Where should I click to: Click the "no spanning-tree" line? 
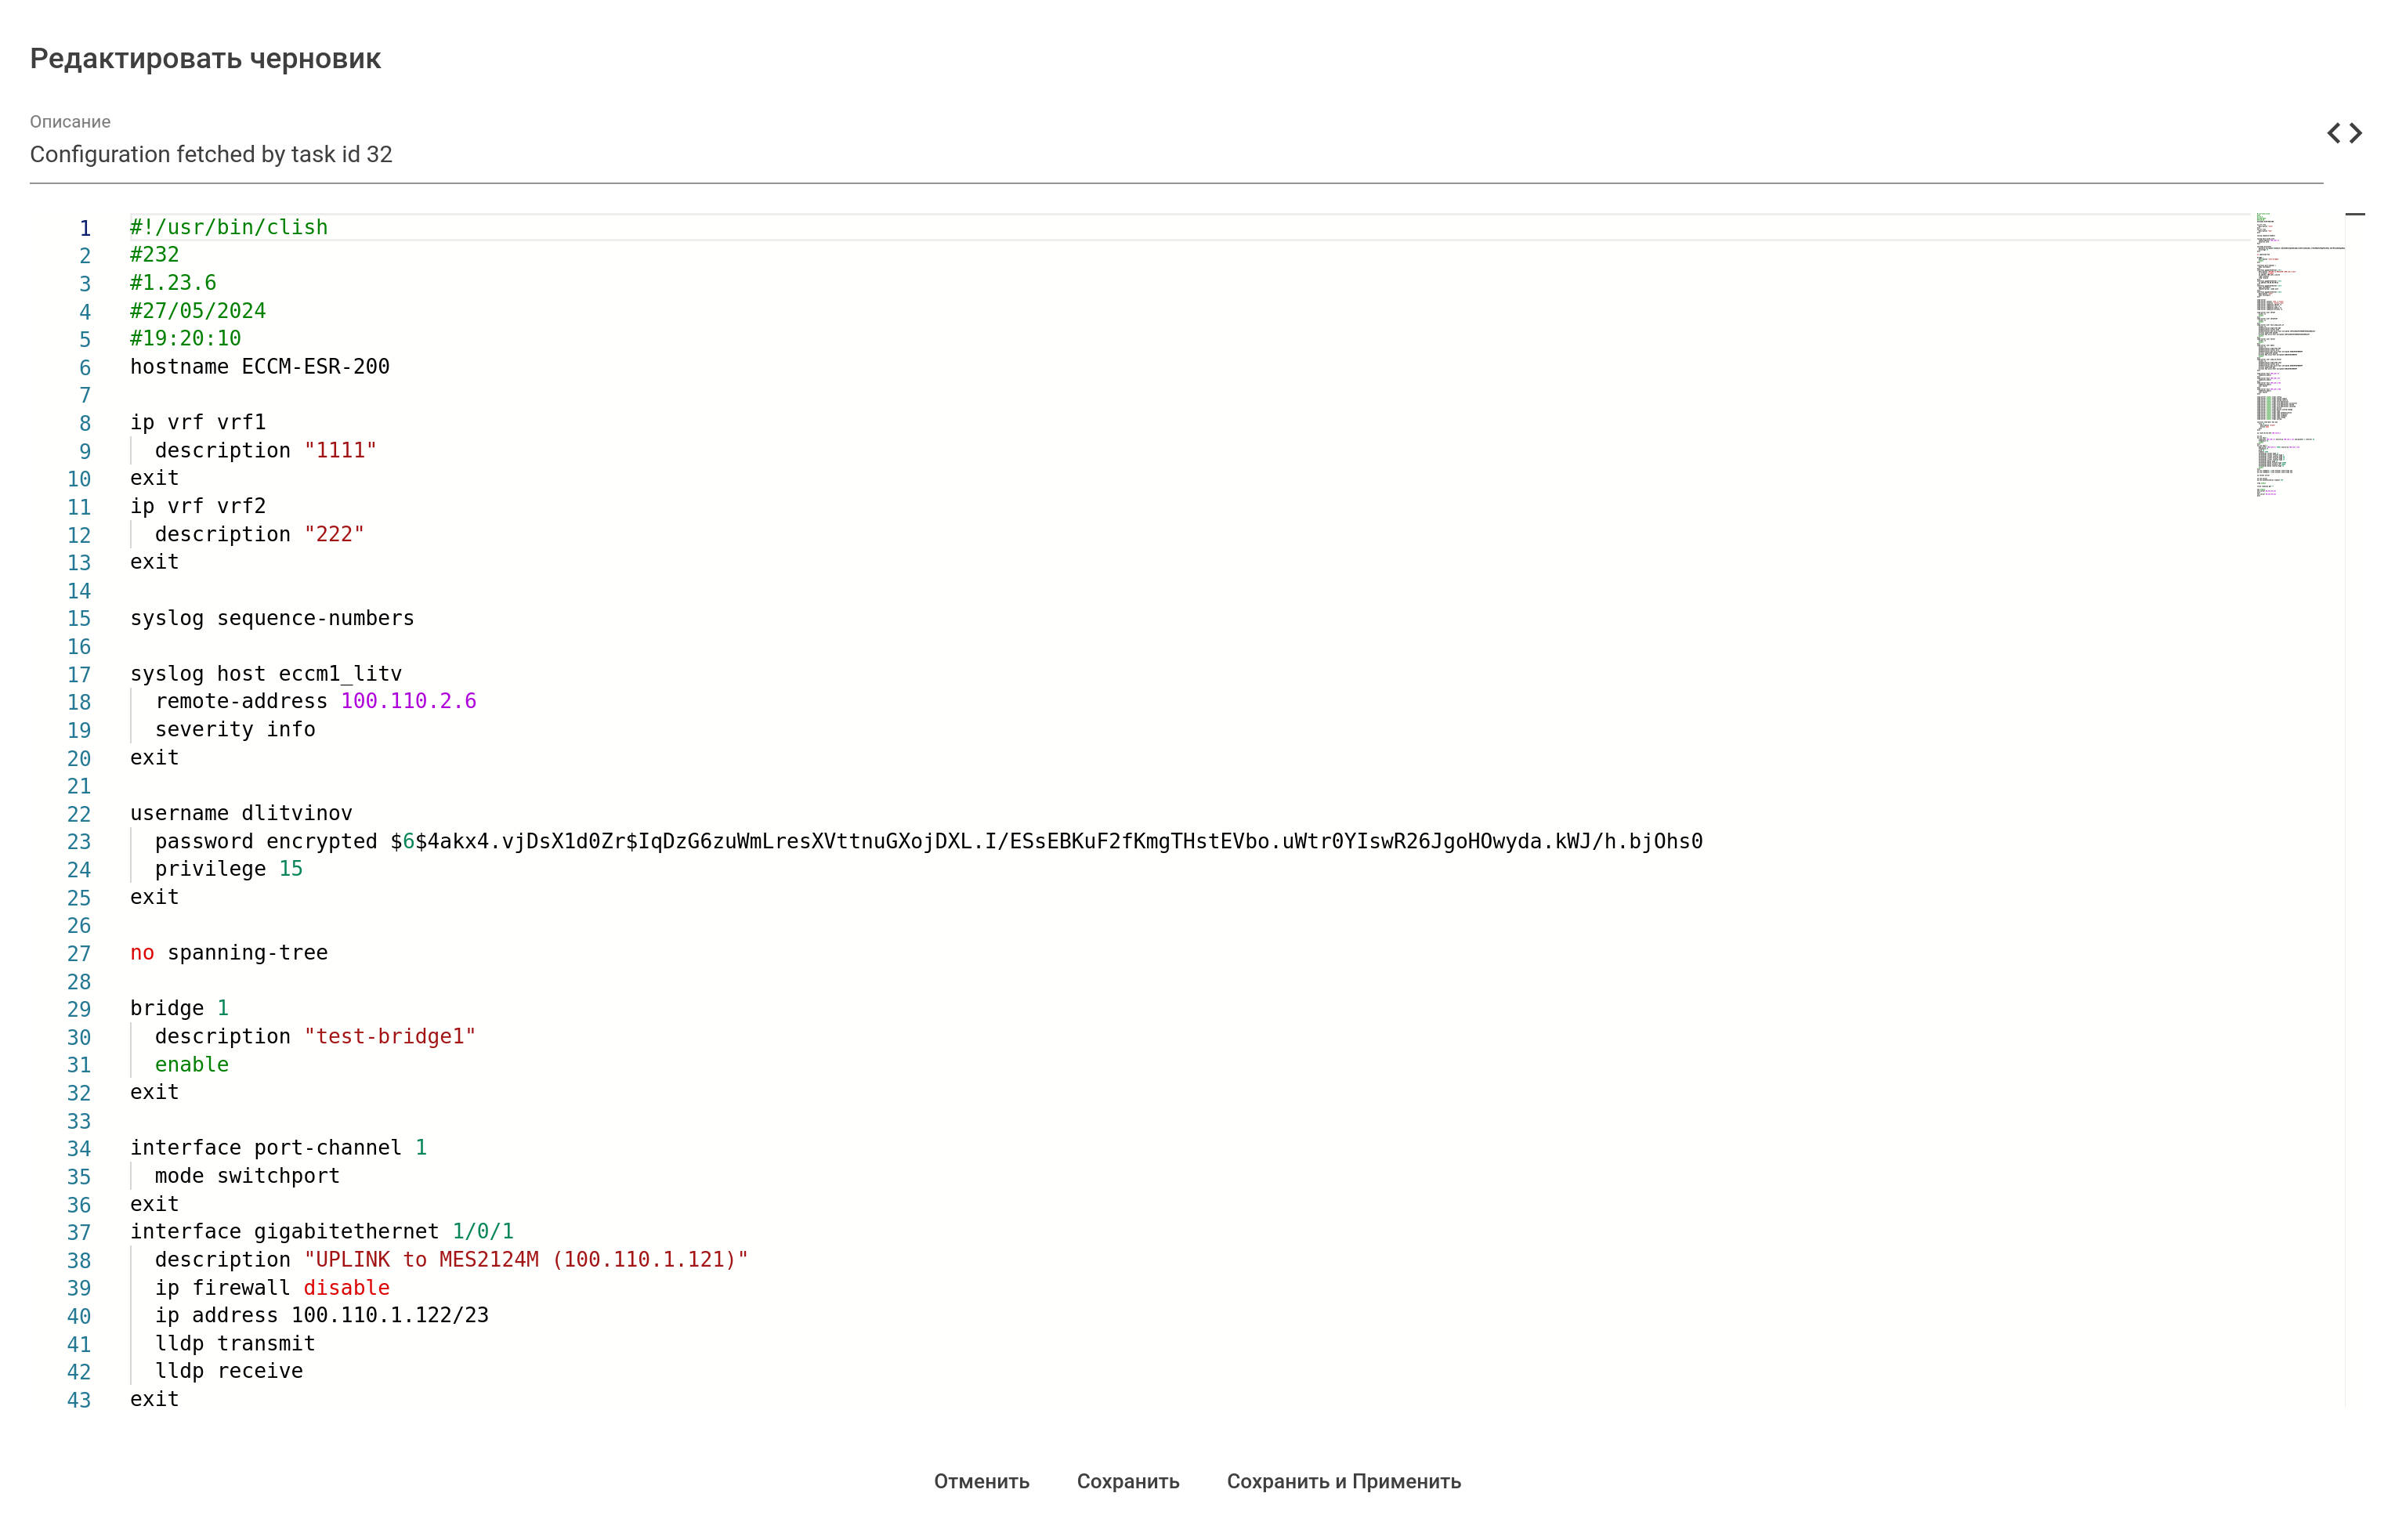(229, 953)
